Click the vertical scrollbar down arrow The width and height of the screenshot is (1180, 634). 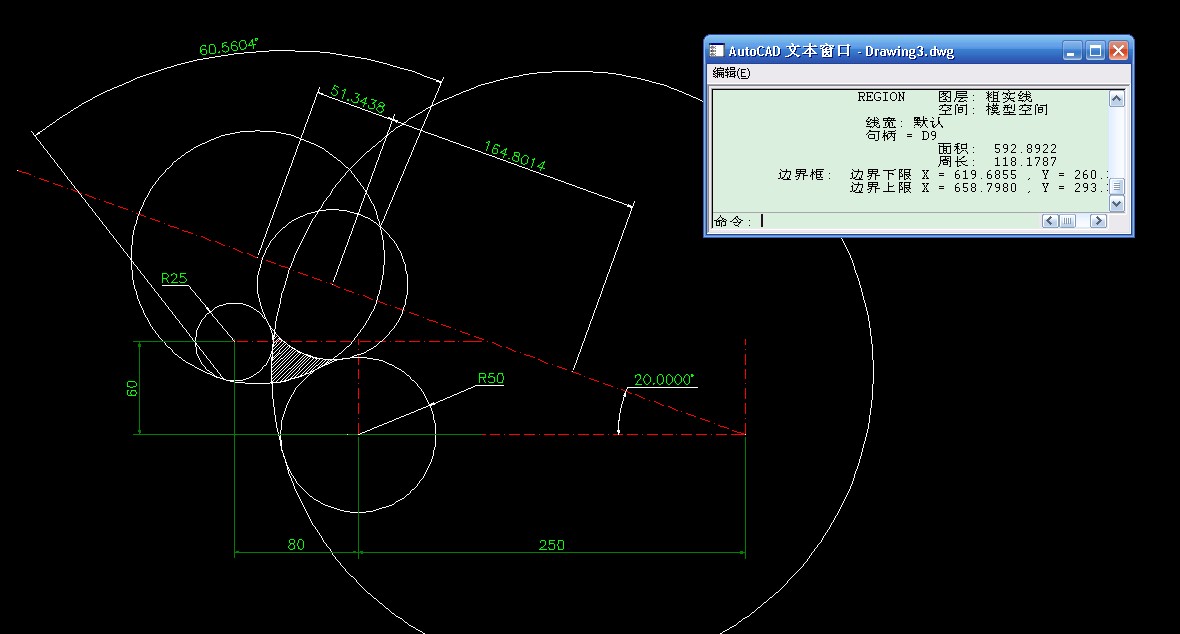pos(1117,203)
